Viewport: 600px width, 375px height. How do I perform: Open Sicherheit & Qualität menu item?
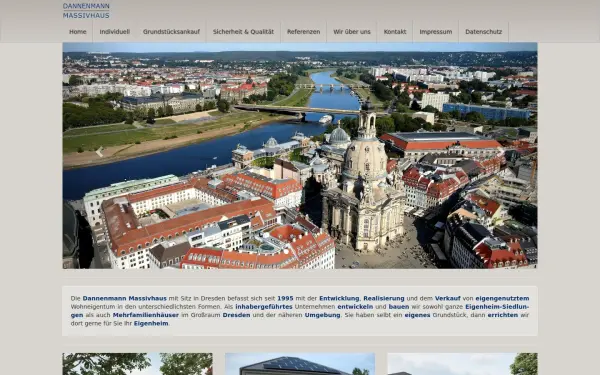pyautogui.click(x=243, y=32)
